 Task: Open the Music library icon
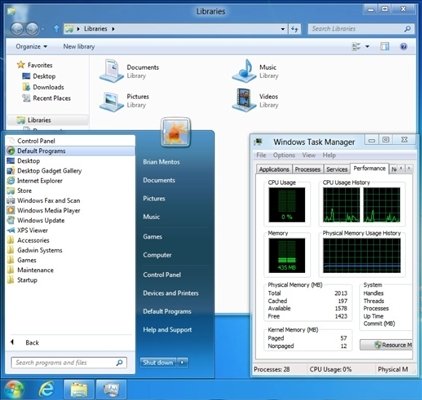coord(244,71)
